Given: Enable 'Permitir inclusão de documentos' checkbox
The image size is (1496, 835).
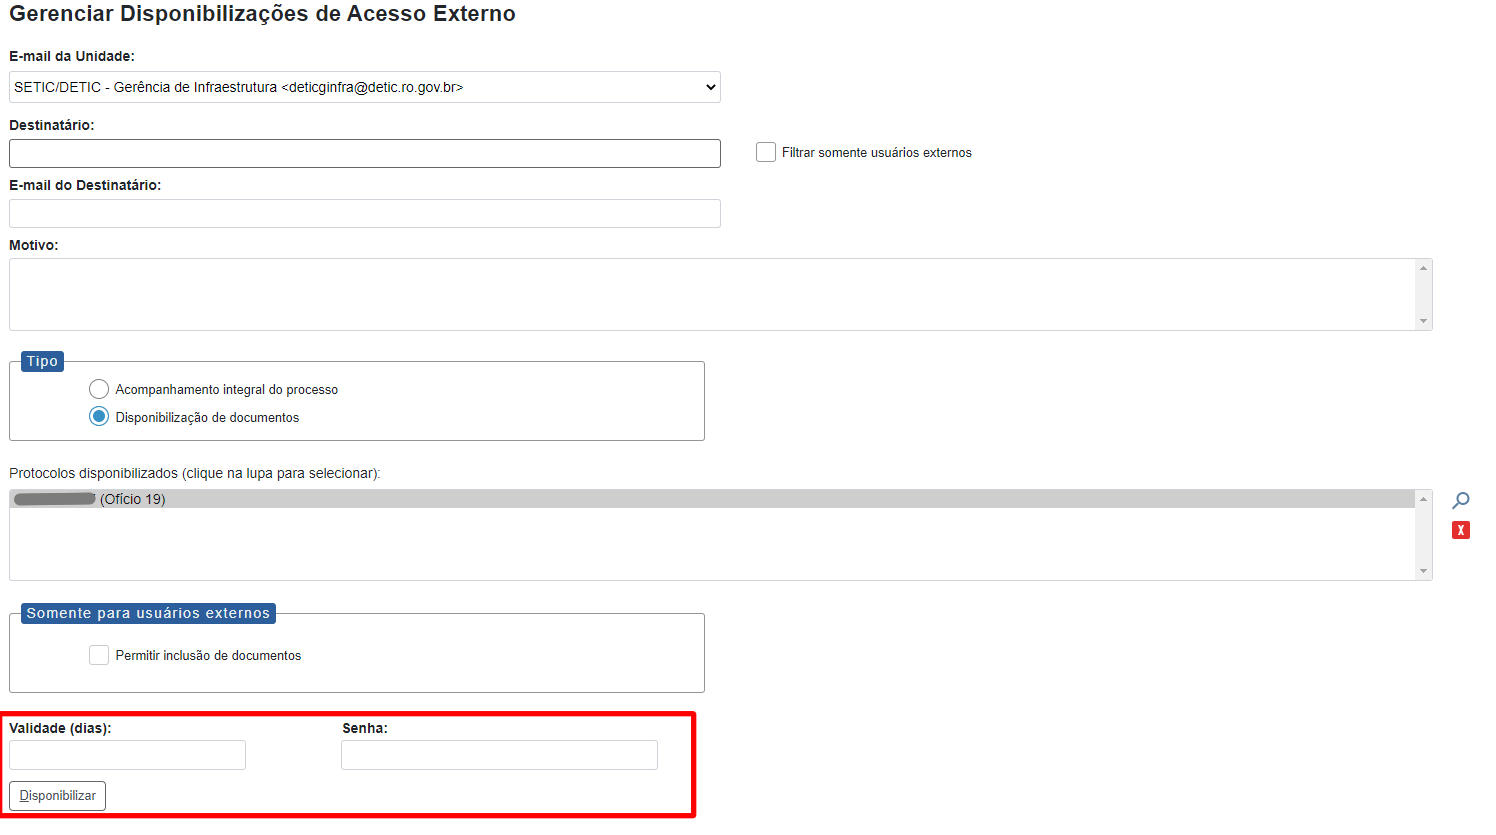Looking at the screenshot, I should tap(99, 655).
